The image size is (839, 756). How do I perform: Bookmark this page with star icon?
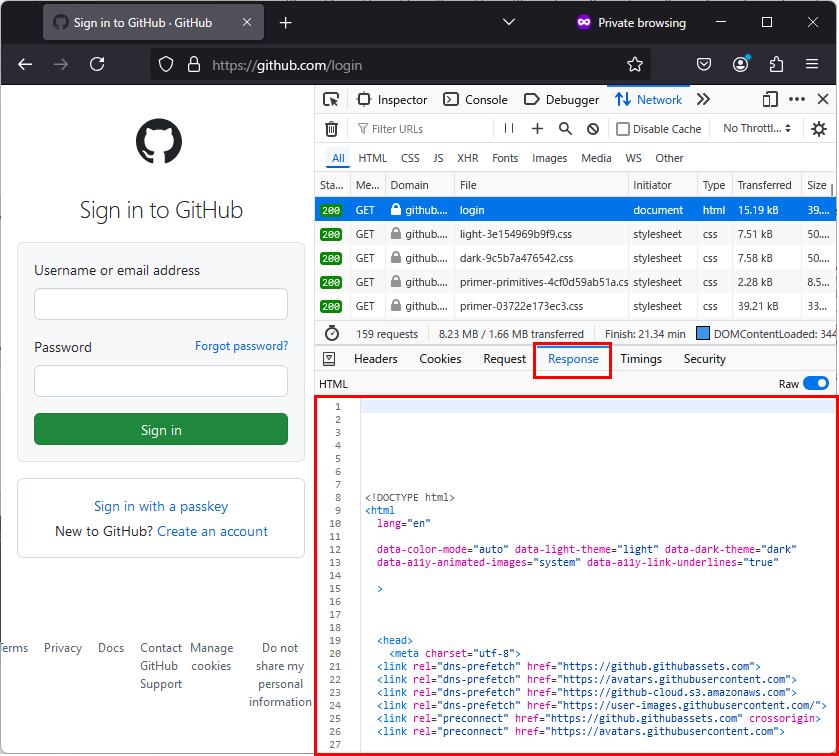tap(635, 64)
